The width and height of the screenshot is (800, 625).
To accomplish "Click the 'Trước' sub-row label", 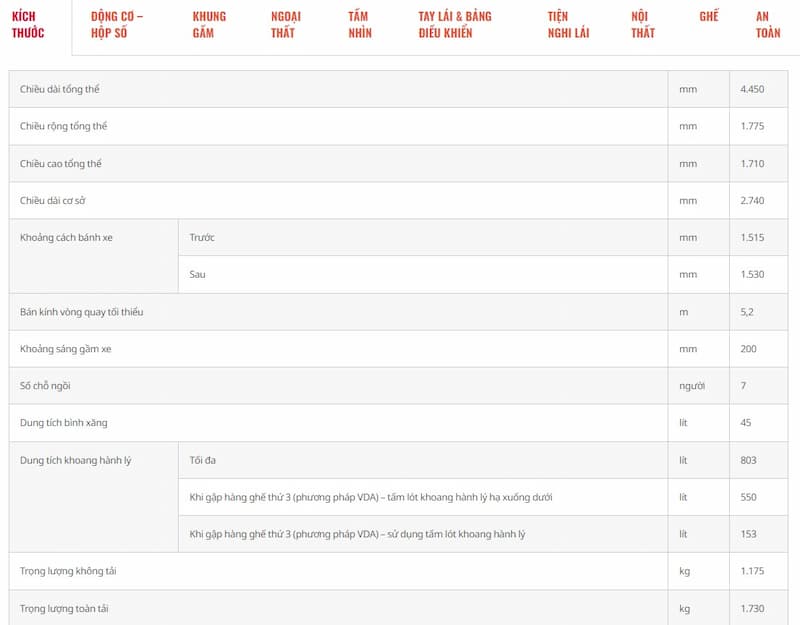I will tap(202, 238).
